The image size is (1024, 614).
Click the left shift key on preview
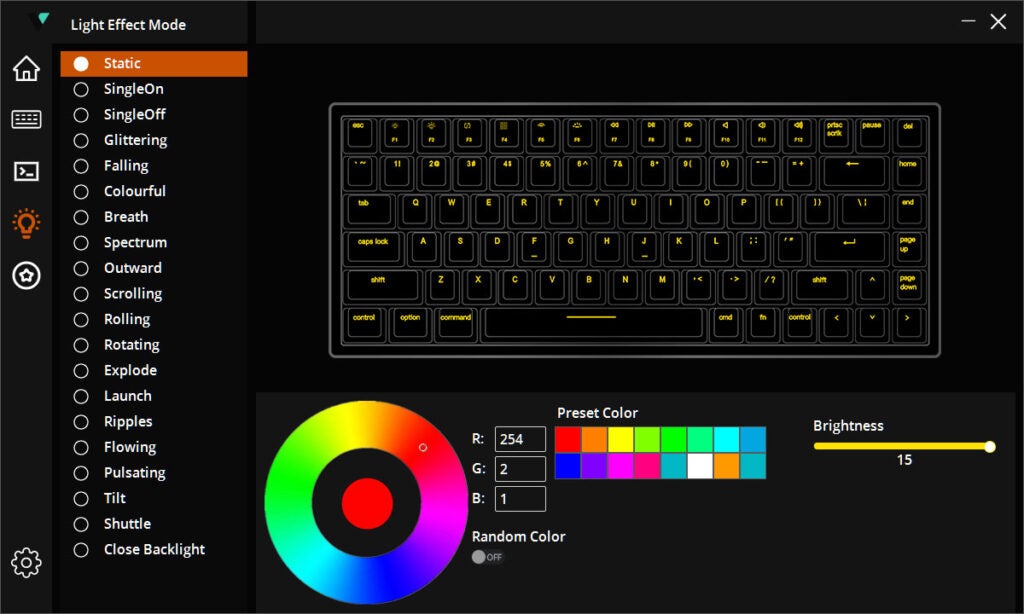coord(382,286)
